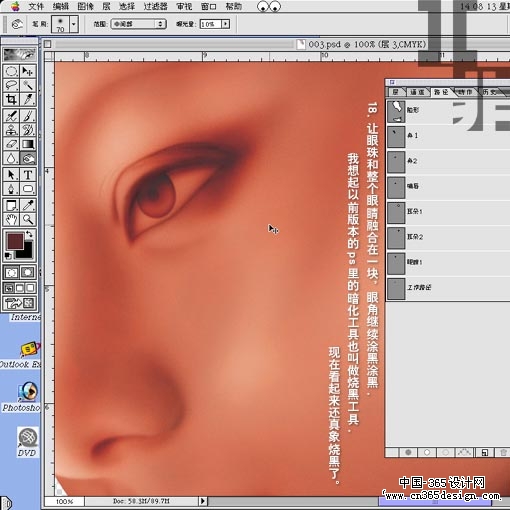
Task: Select the 工作路径 work path row
Action: [448, 288]
